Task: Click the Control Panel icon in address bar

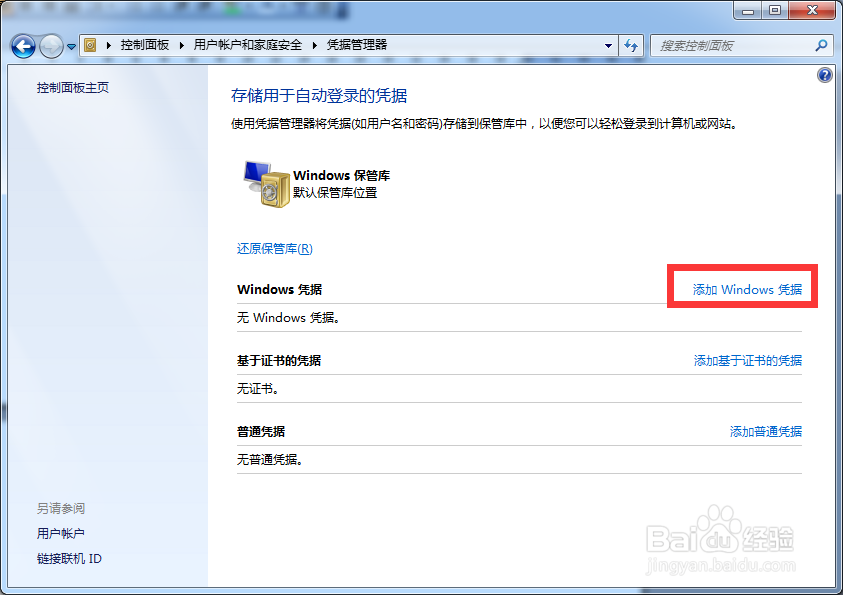Action: pyautogui.click(x=90, y=45)
